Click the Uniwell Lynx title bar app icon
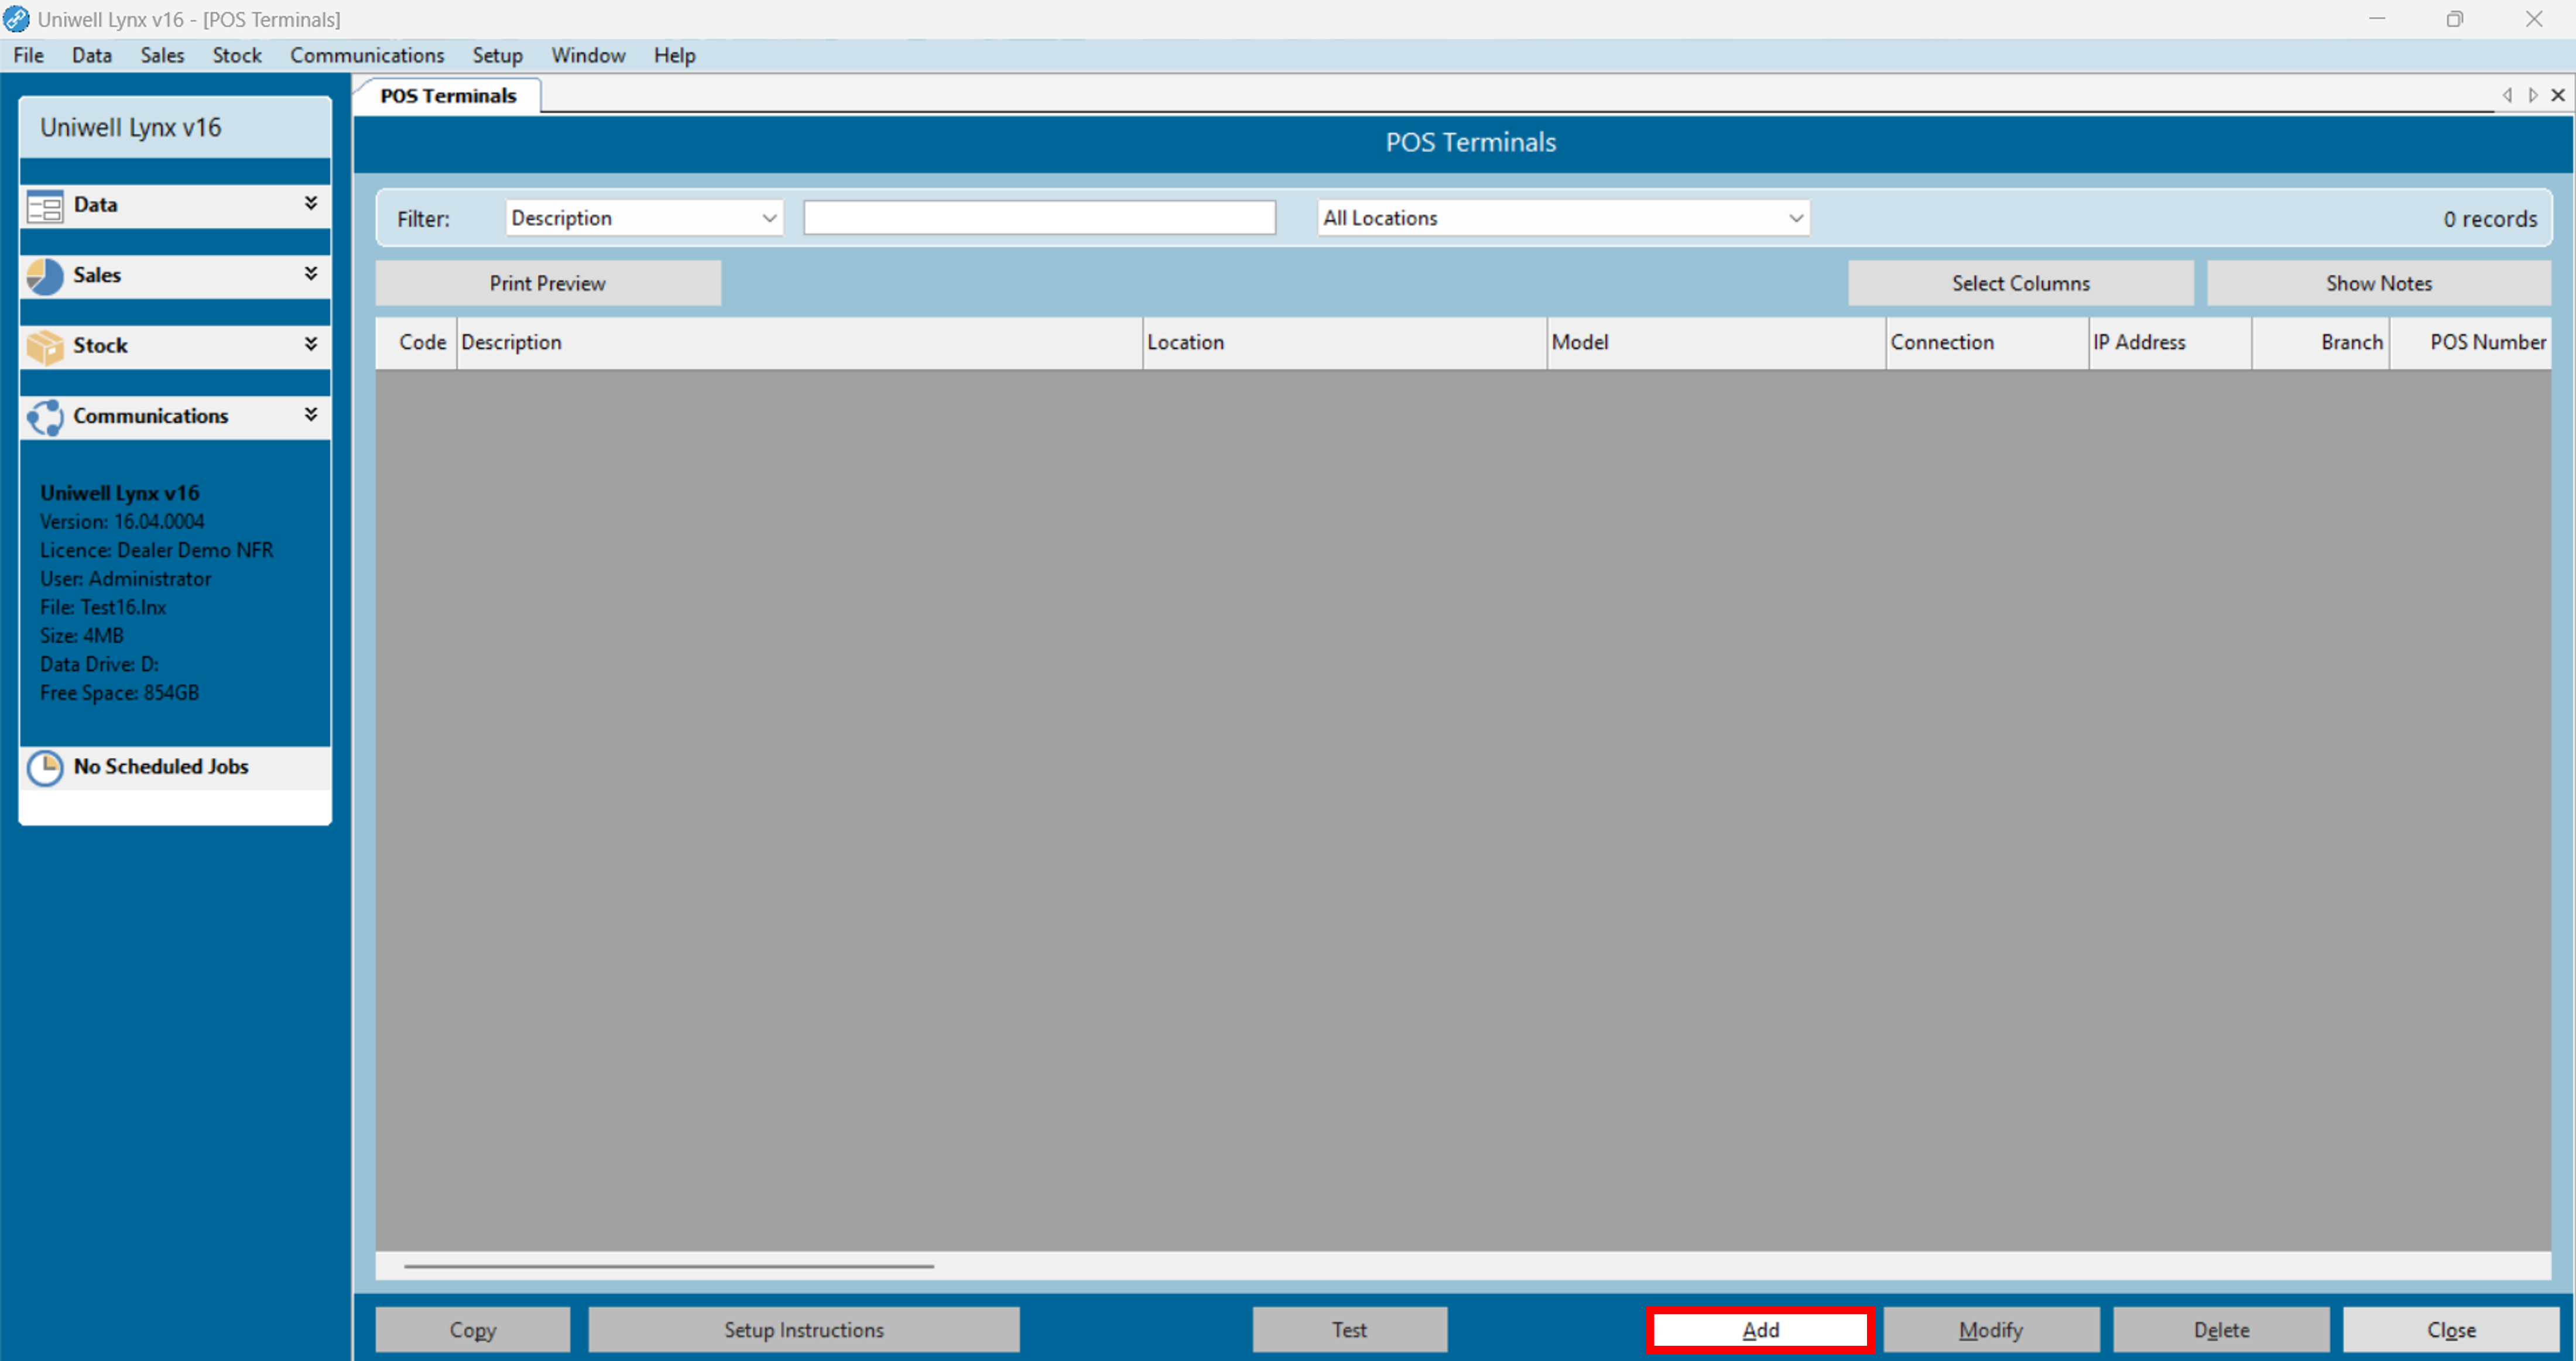 click(16, 19)
